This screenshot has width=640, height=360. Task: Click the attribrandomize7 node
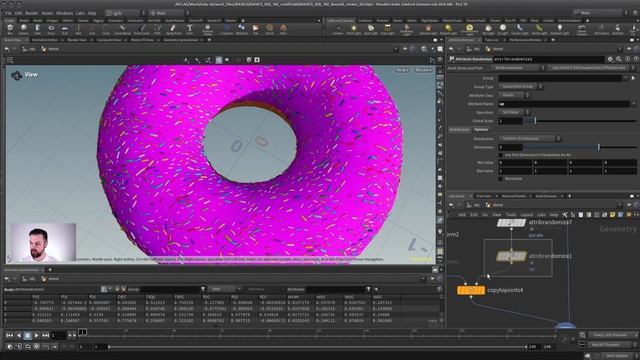point(511,223)
